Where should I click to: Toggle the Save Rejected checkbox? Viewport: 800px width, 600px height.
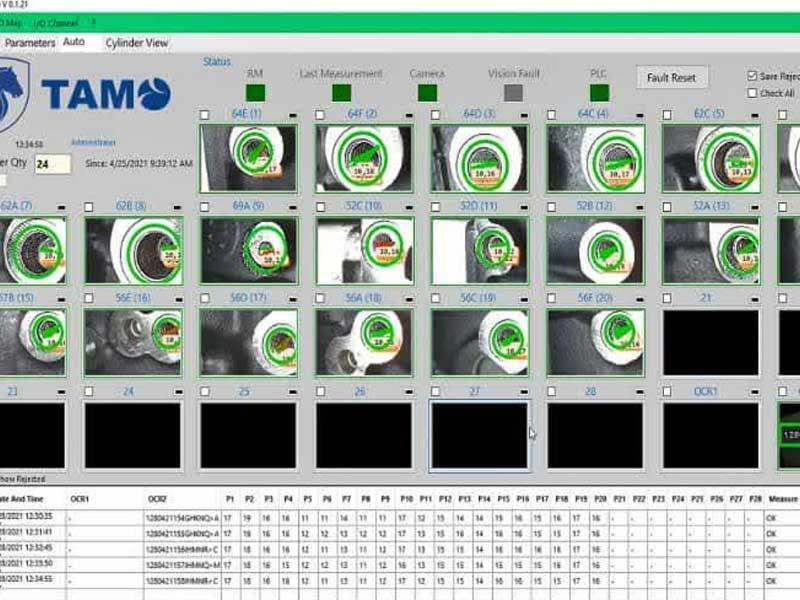click(752, 76)
